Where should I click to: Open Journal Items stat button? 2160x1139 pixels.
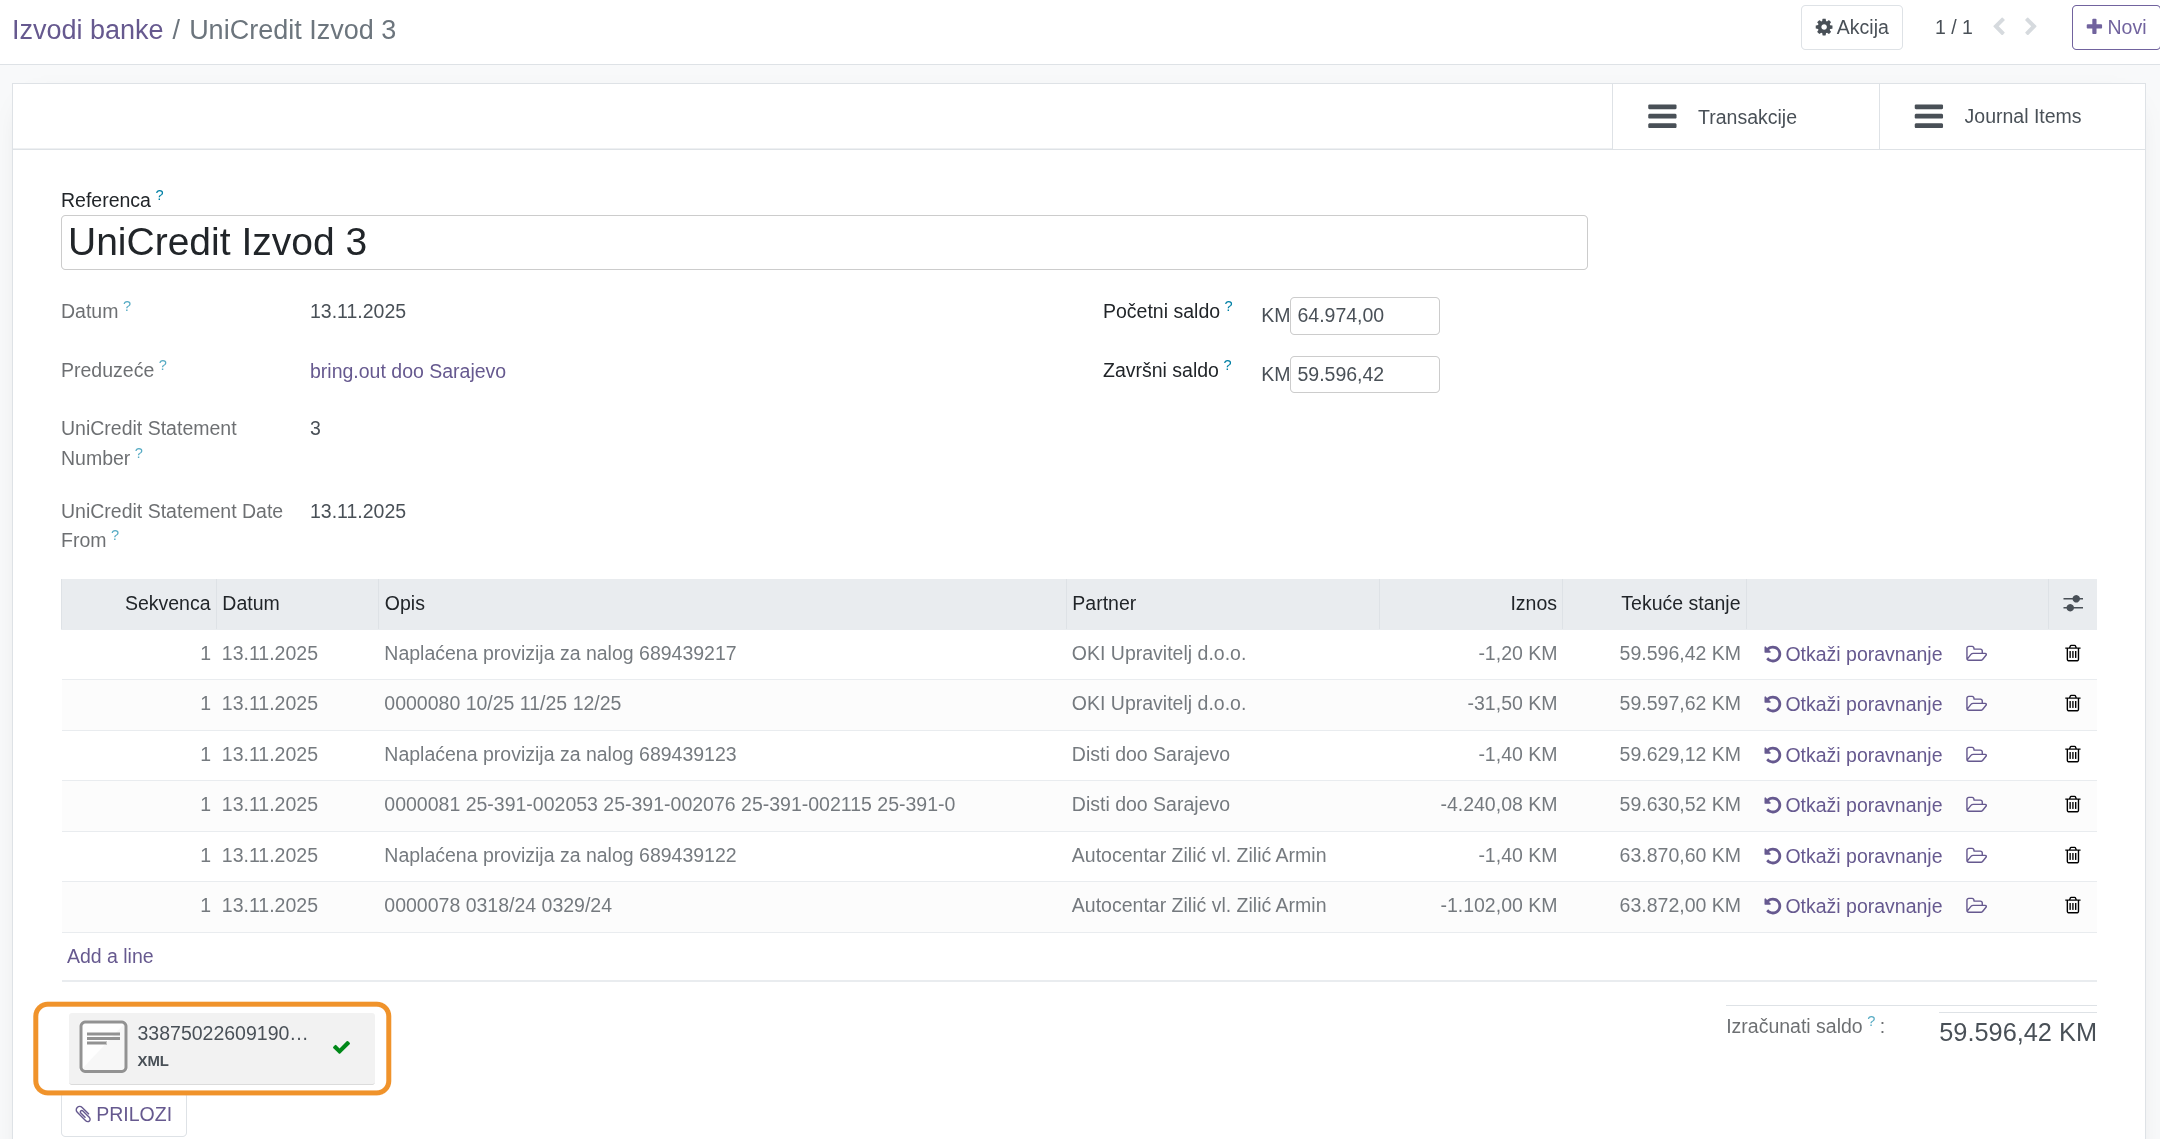[2011, 117]
